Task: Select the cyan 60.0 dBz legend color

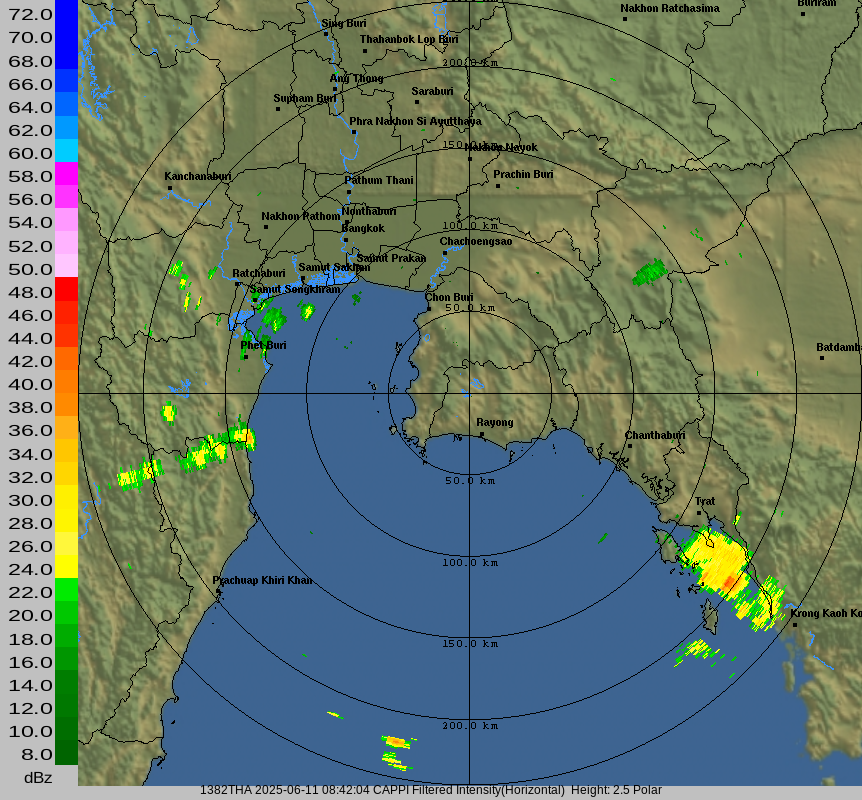Action: click(x=66, y=151)
